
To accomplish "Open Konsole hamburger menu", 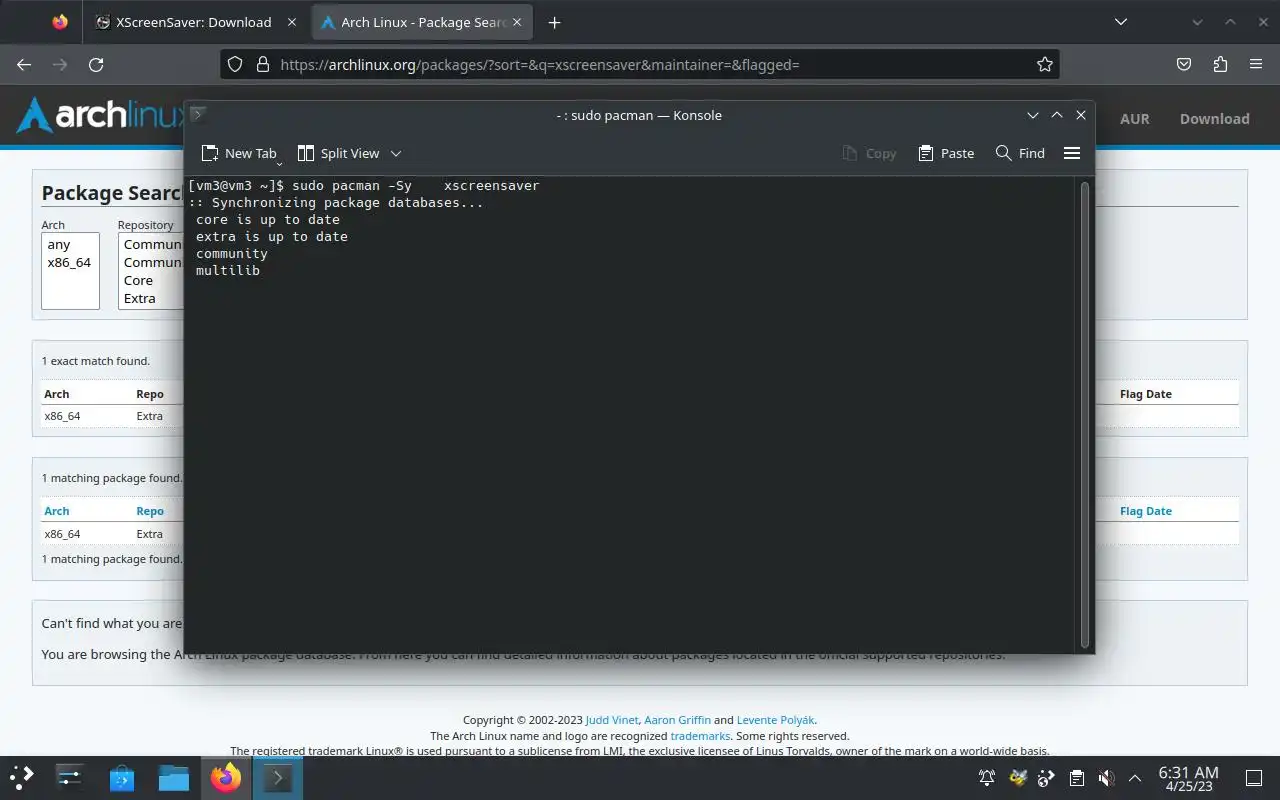I will [1072, 153].
